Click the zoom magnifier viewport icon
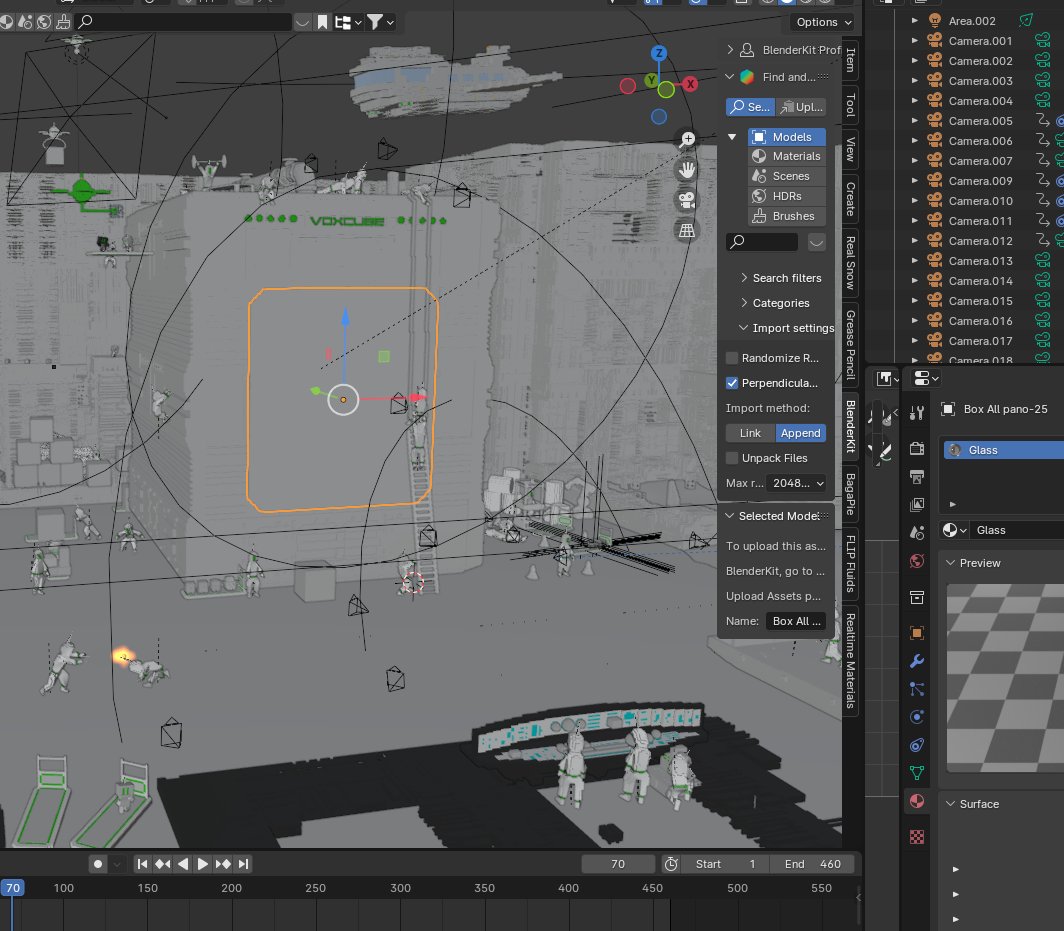The image size is (1064, 931). pos(687,140)
